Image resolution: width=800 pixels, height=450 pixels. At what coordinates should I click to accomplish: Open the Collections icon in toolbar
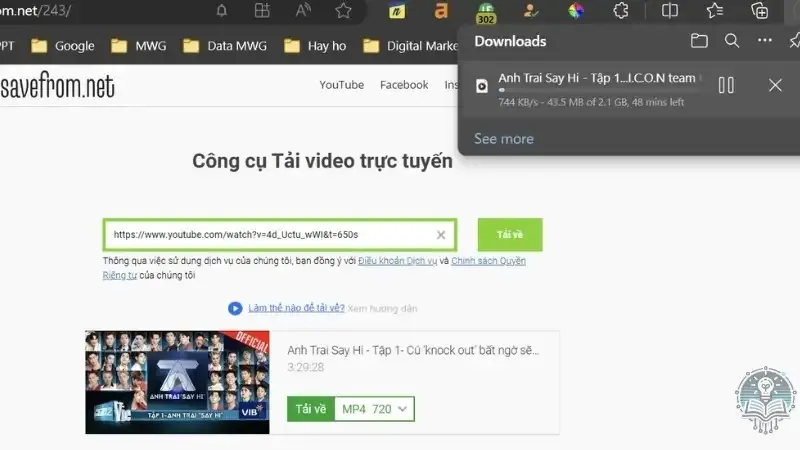point(759,11)
